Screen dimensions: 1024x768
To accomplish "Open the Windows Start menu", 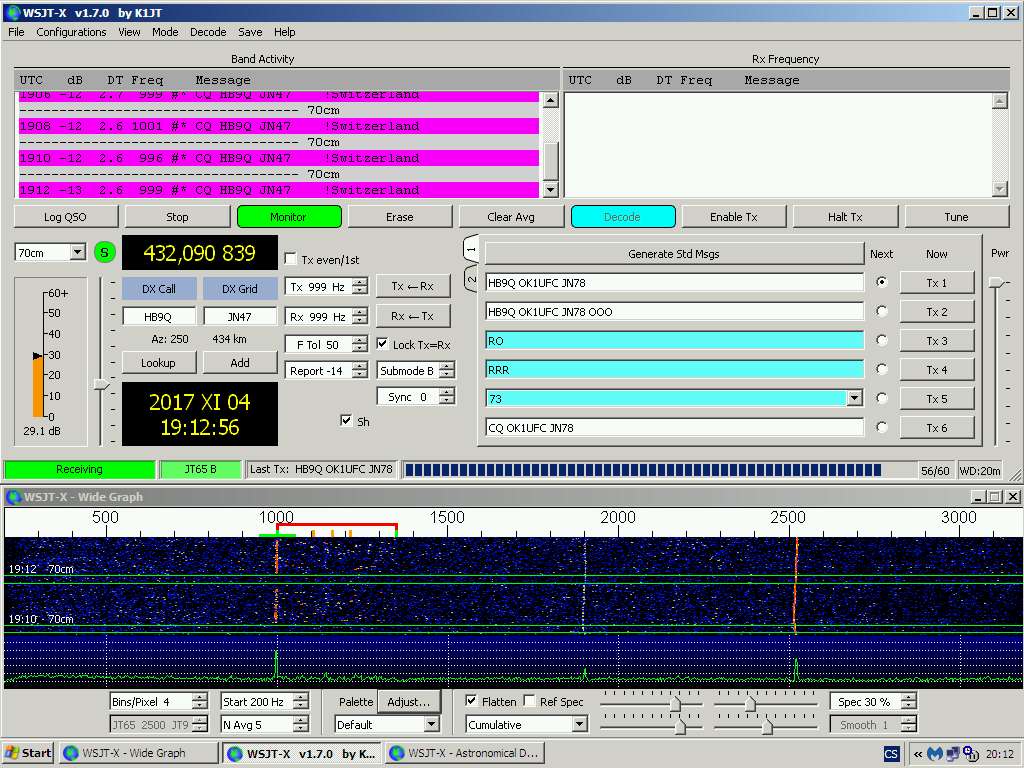I will 28,753.
